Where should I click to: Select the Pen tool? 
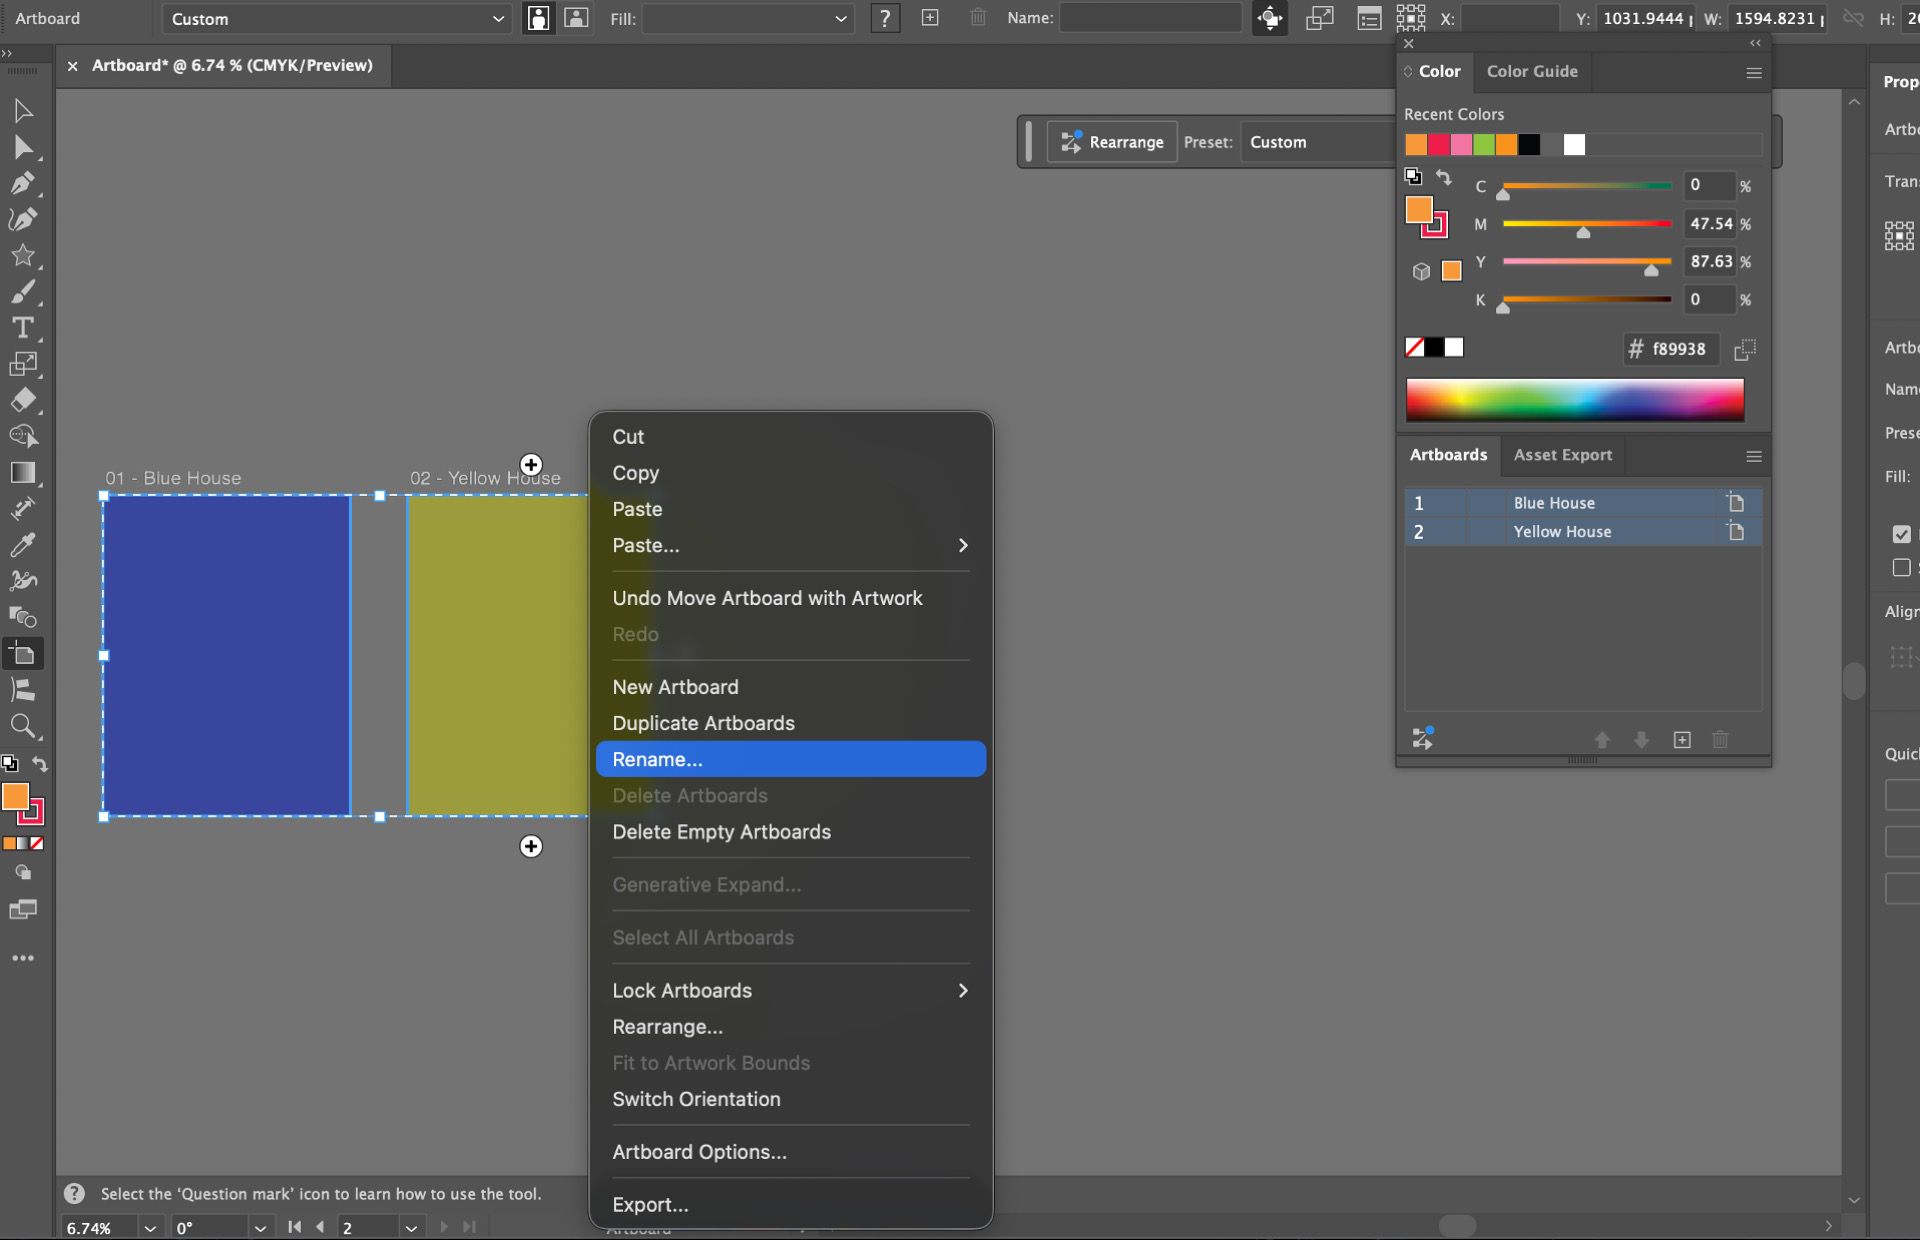point(23,183)
